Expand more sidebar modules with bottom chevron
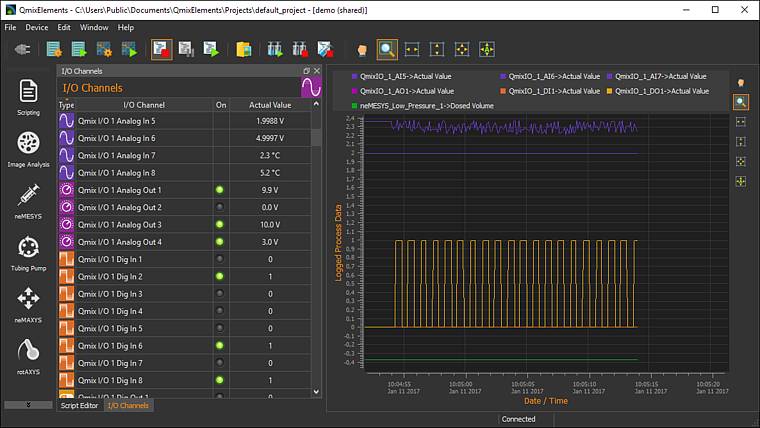Image resolution: width=760 pixels, height=428 pixels. point(28,404)
